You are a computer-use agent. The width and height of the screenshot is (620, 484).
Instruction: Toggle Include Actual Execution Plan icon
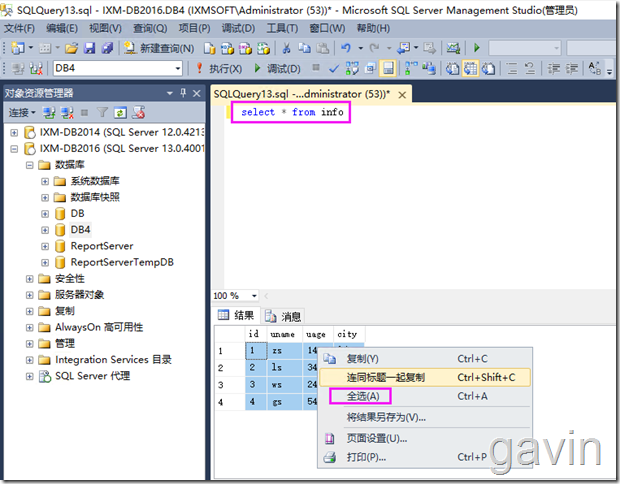[411, 68]
